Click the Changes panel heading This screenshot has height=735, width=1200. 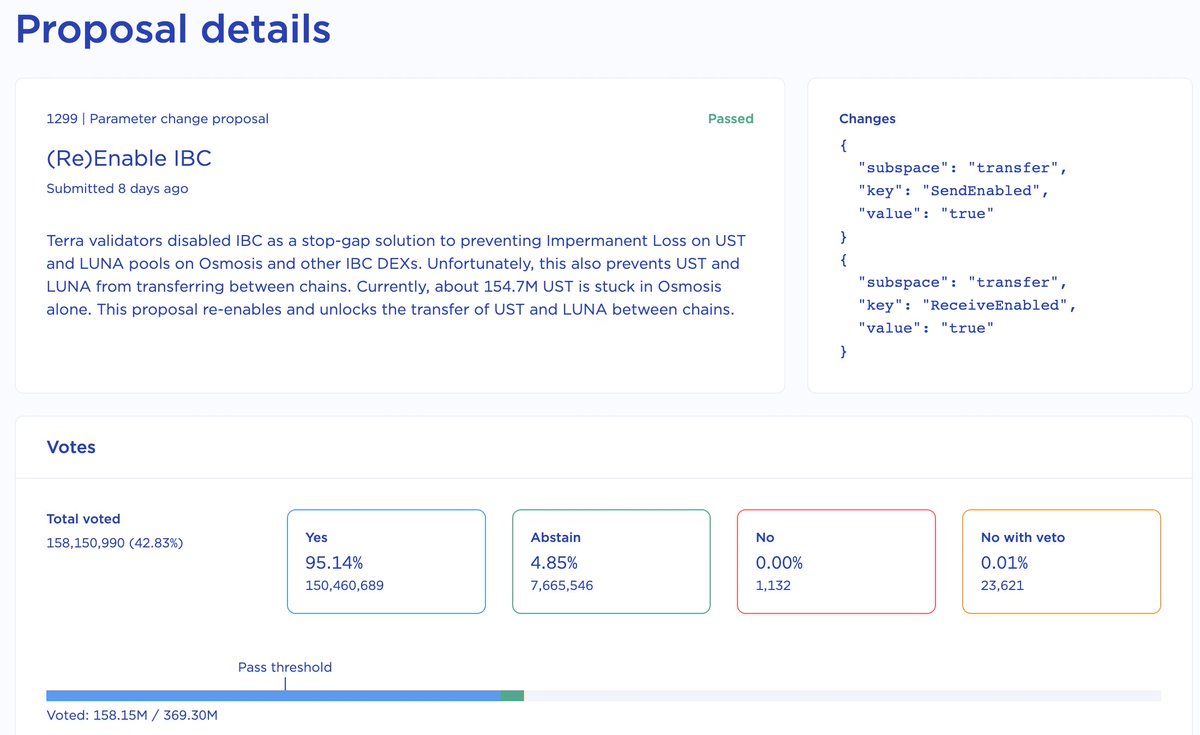coord(867,118)
